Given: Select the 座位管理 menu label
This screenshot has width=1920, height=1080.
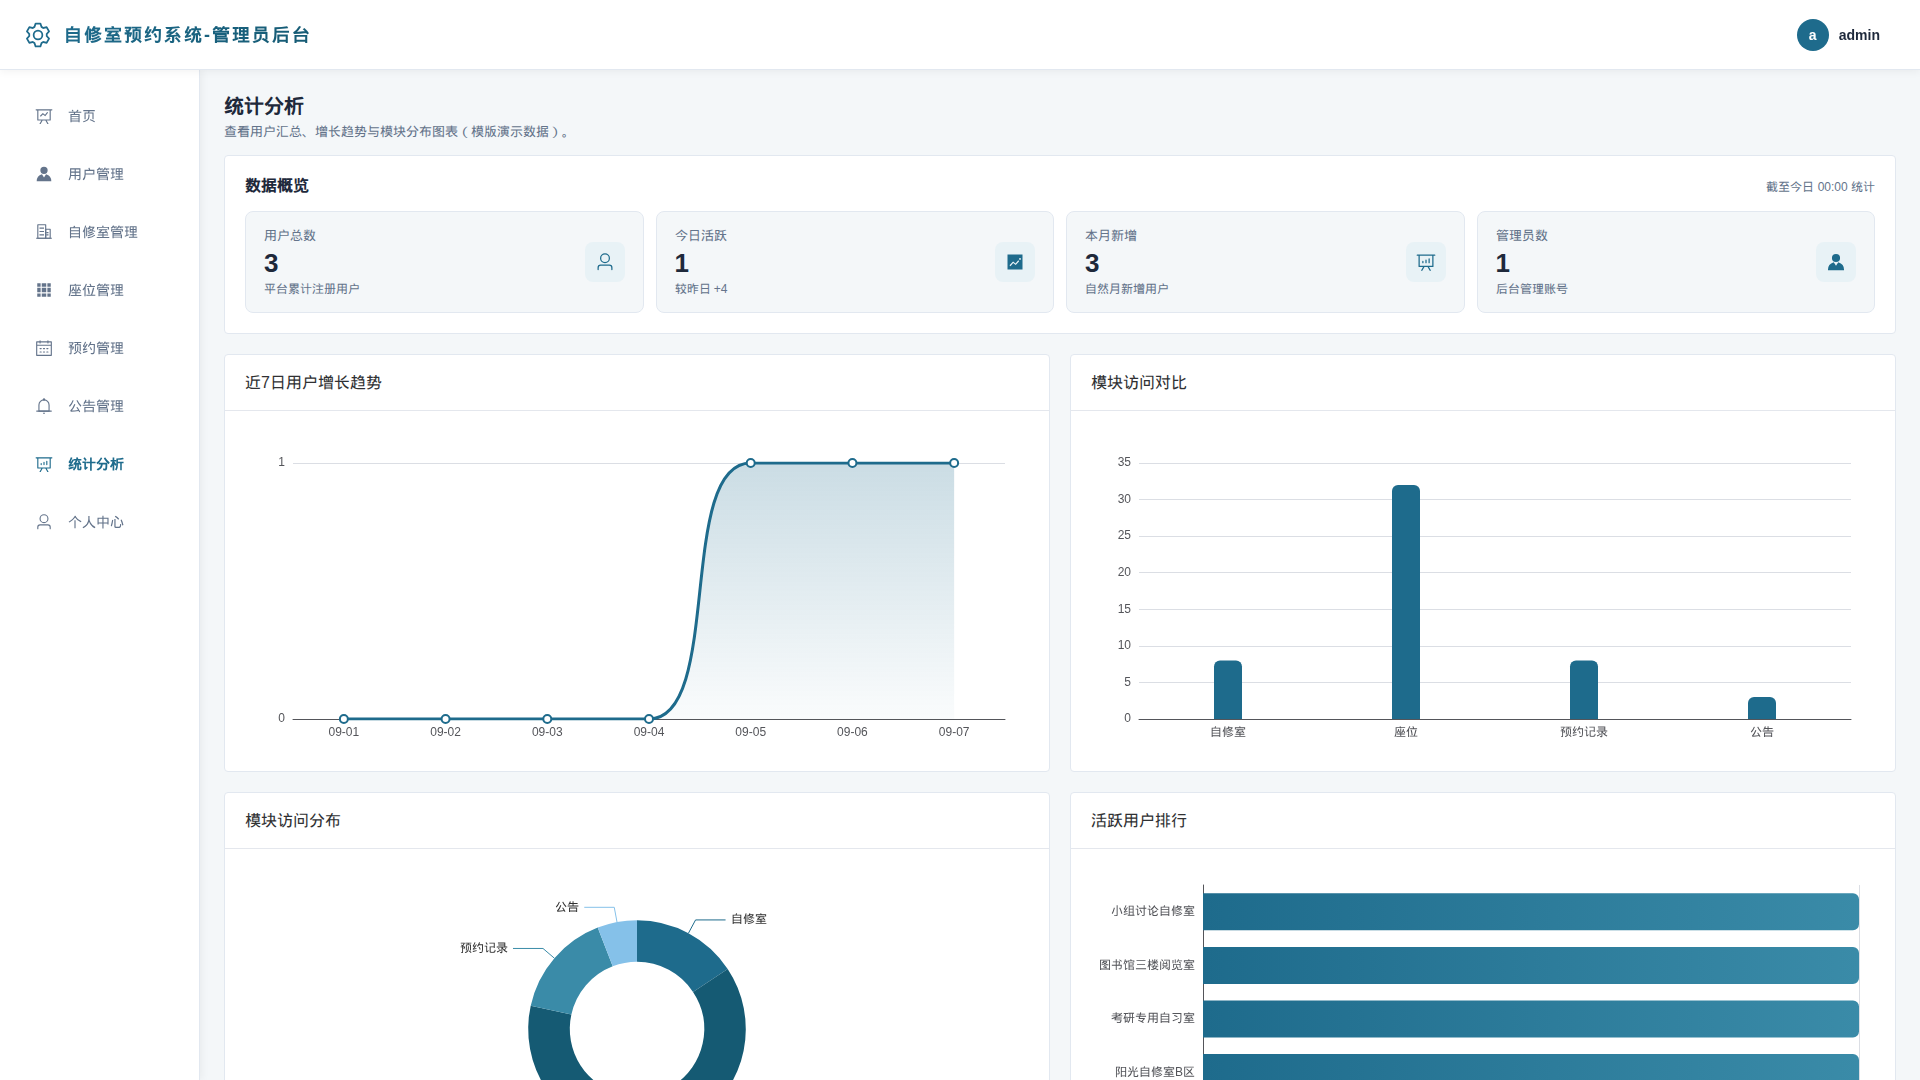Looking at the screenshot, I should (x=96, y=290).
